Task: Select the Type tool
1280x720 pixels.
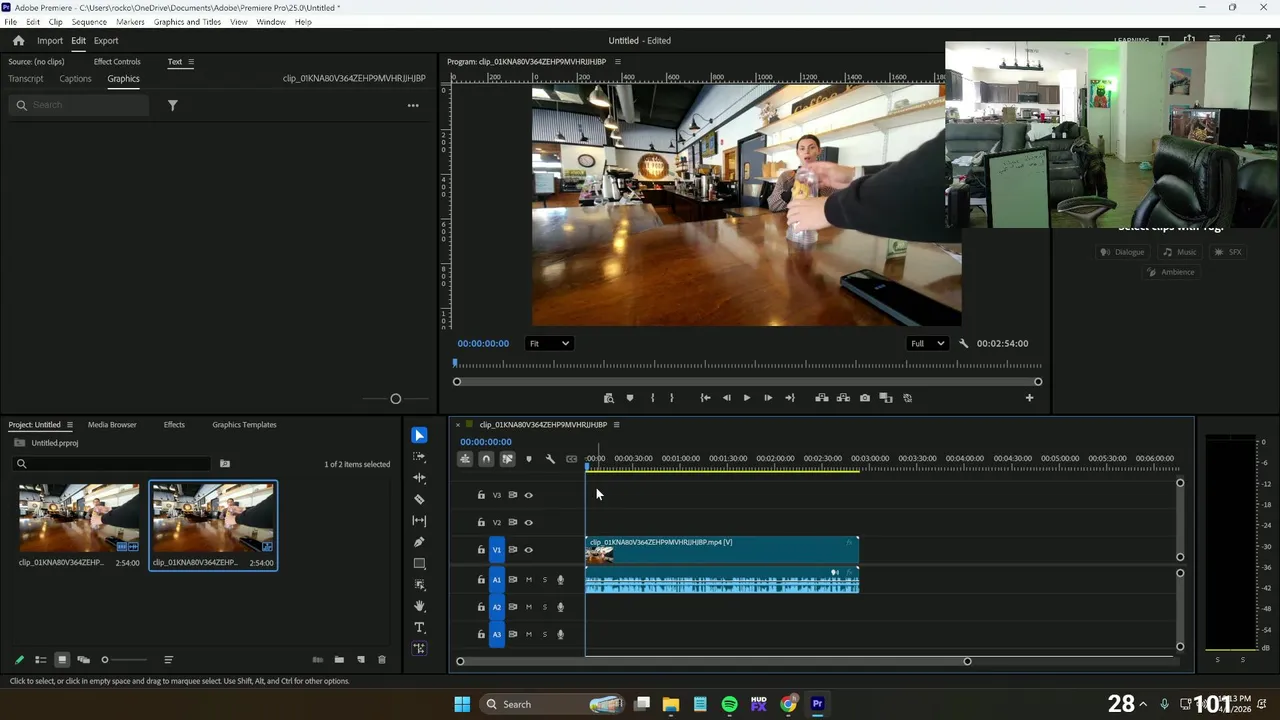Action: coord(419,628)
